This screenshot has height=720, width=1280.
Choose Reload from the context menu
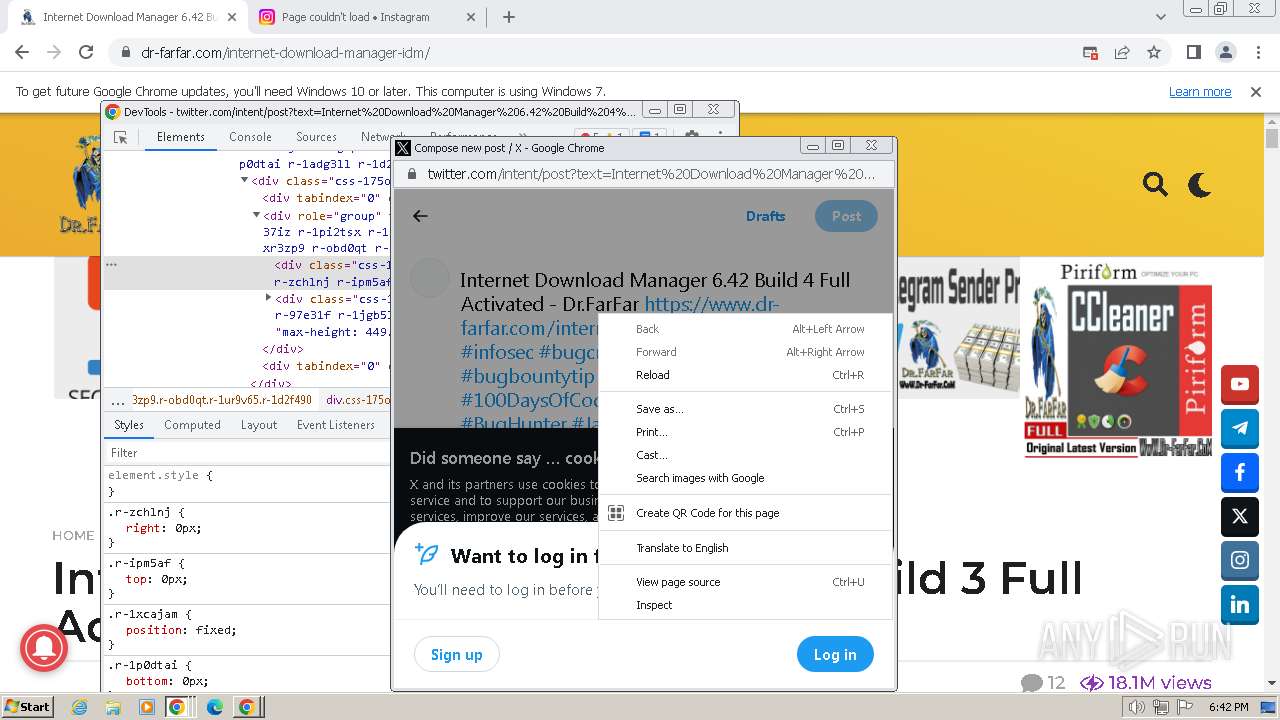[745, 375]
